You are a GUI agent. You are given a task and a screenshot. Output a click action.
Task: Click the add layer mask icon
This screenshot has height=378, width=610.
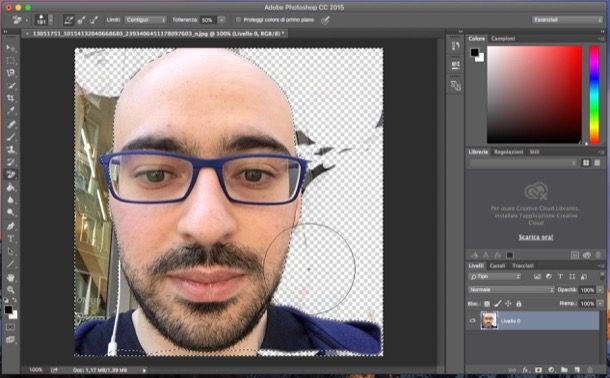(538, 370)
